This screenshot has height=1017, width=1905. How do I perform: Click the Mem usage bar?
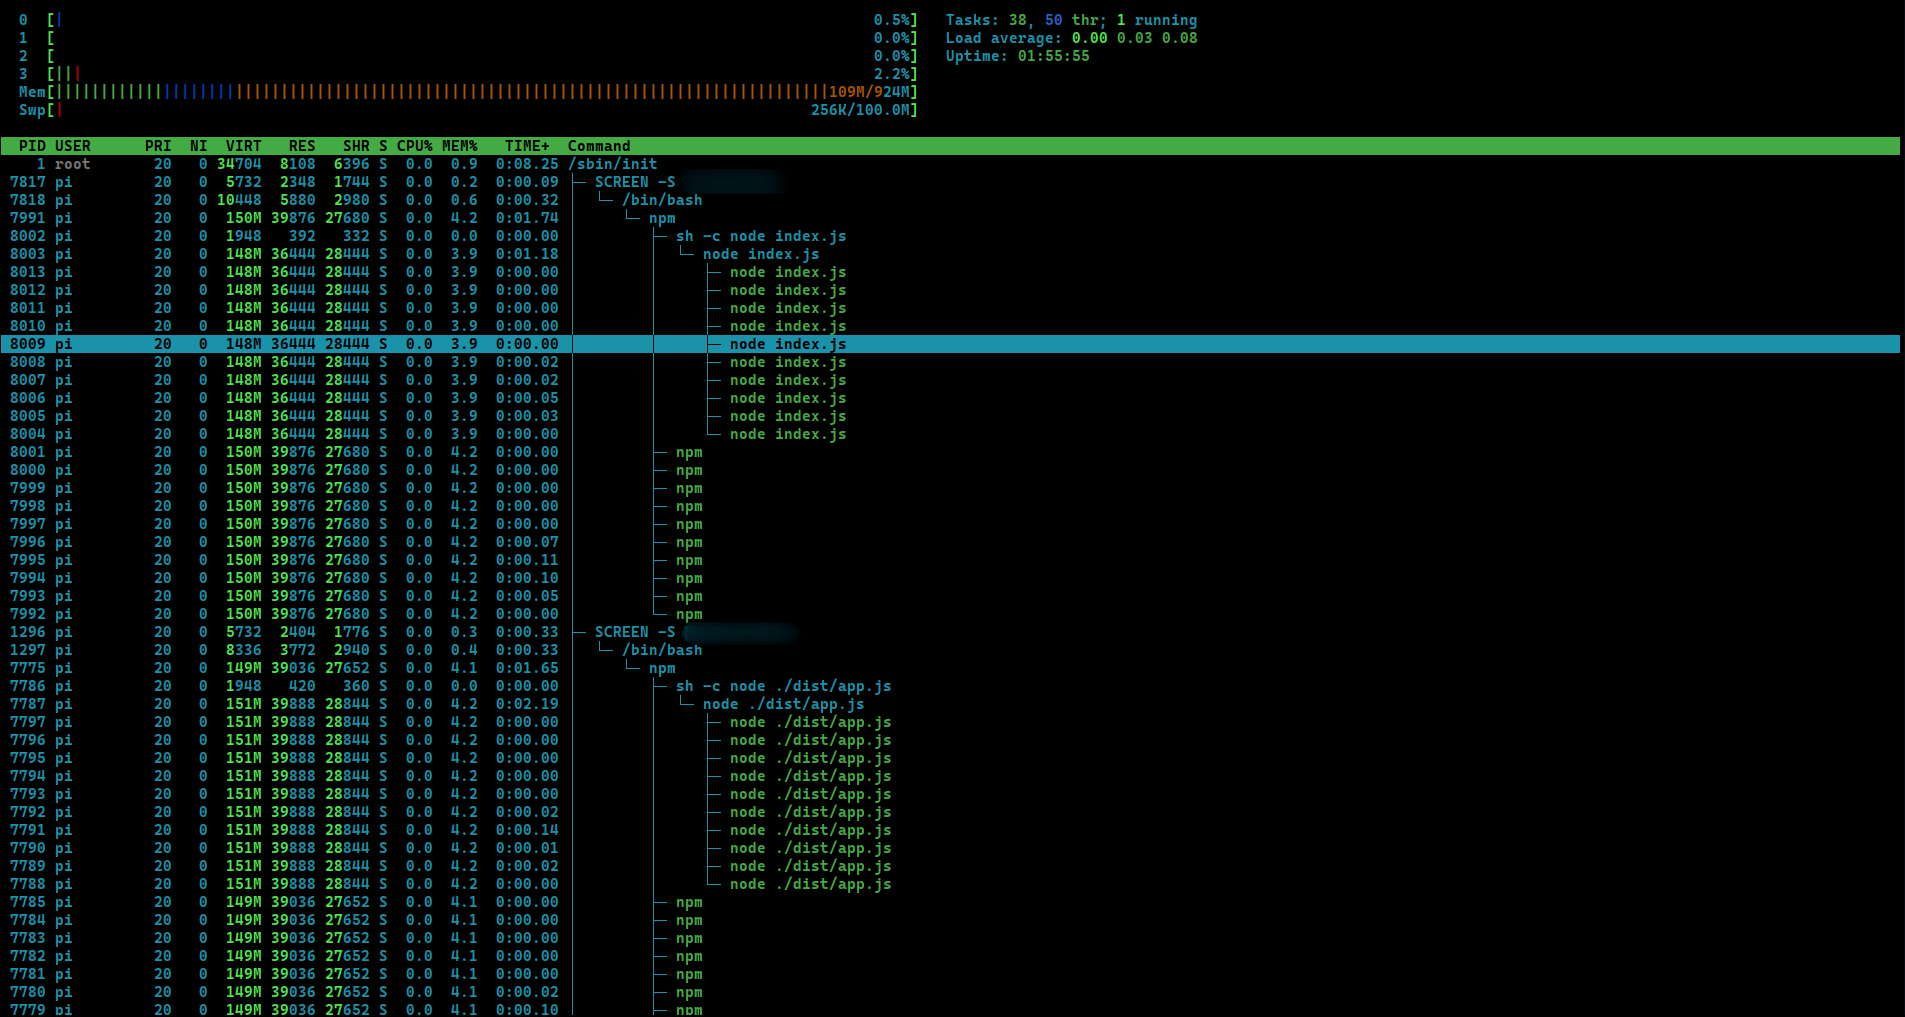click(468, 92)
